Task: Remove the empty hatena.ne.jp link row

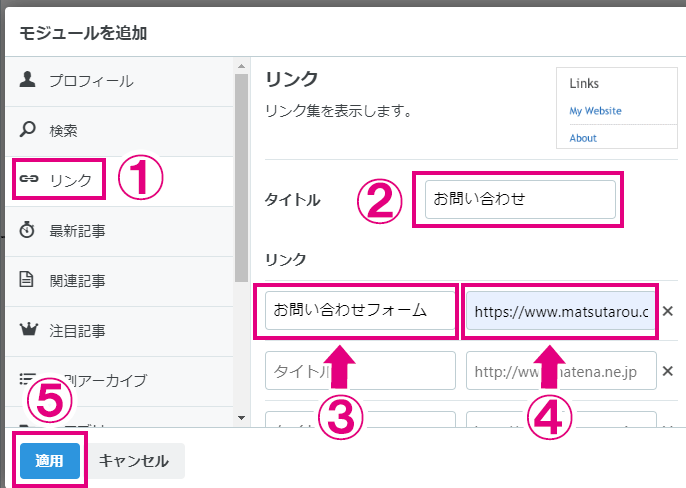Action: (x=668, y=371)
